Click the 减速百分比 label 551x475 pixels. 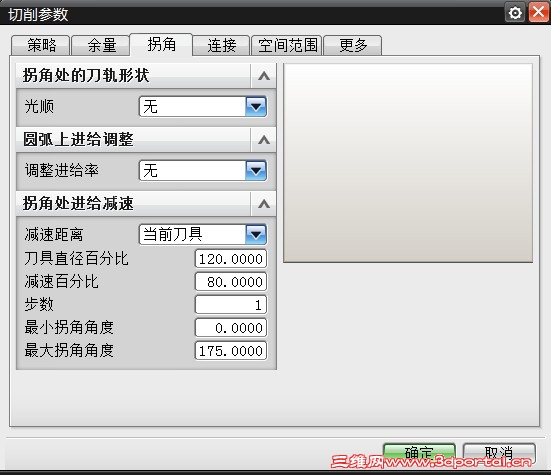click(x=61, y=282)
